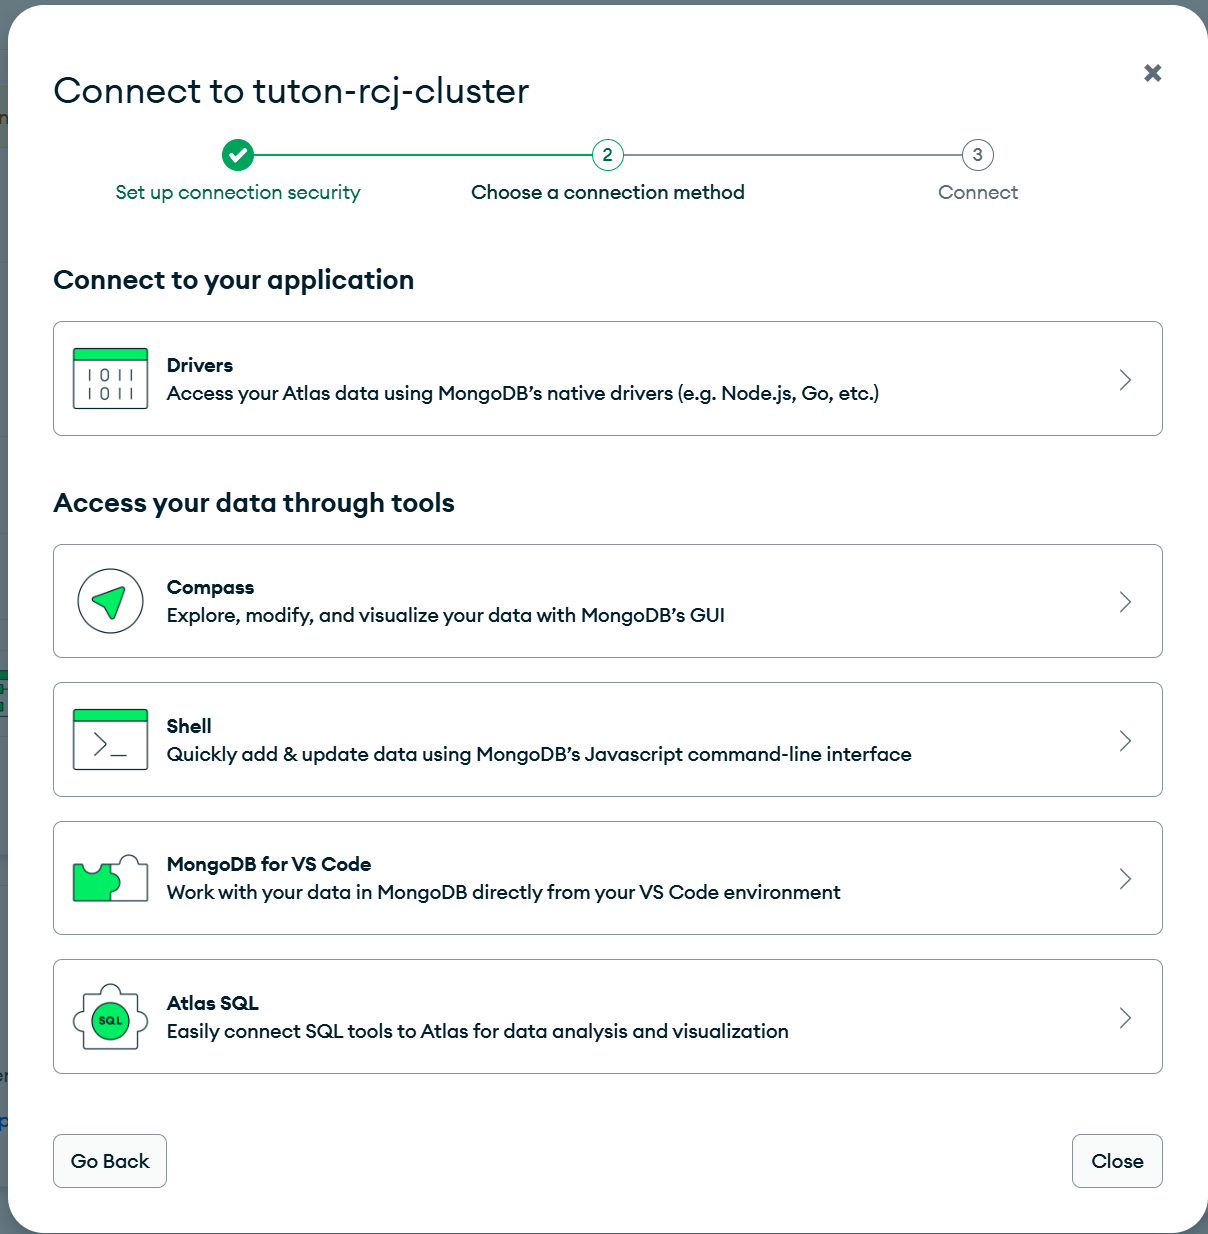The image size is (1208, 1234).
Task: Click the step 3 circle indicator
Action: pyautogui.click(x=978, y=155)
